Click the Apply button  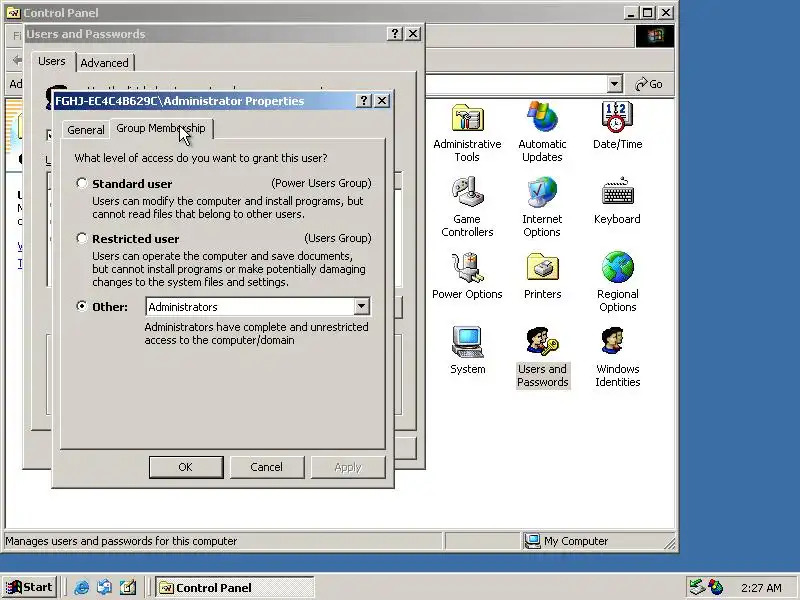click(347, 467)
